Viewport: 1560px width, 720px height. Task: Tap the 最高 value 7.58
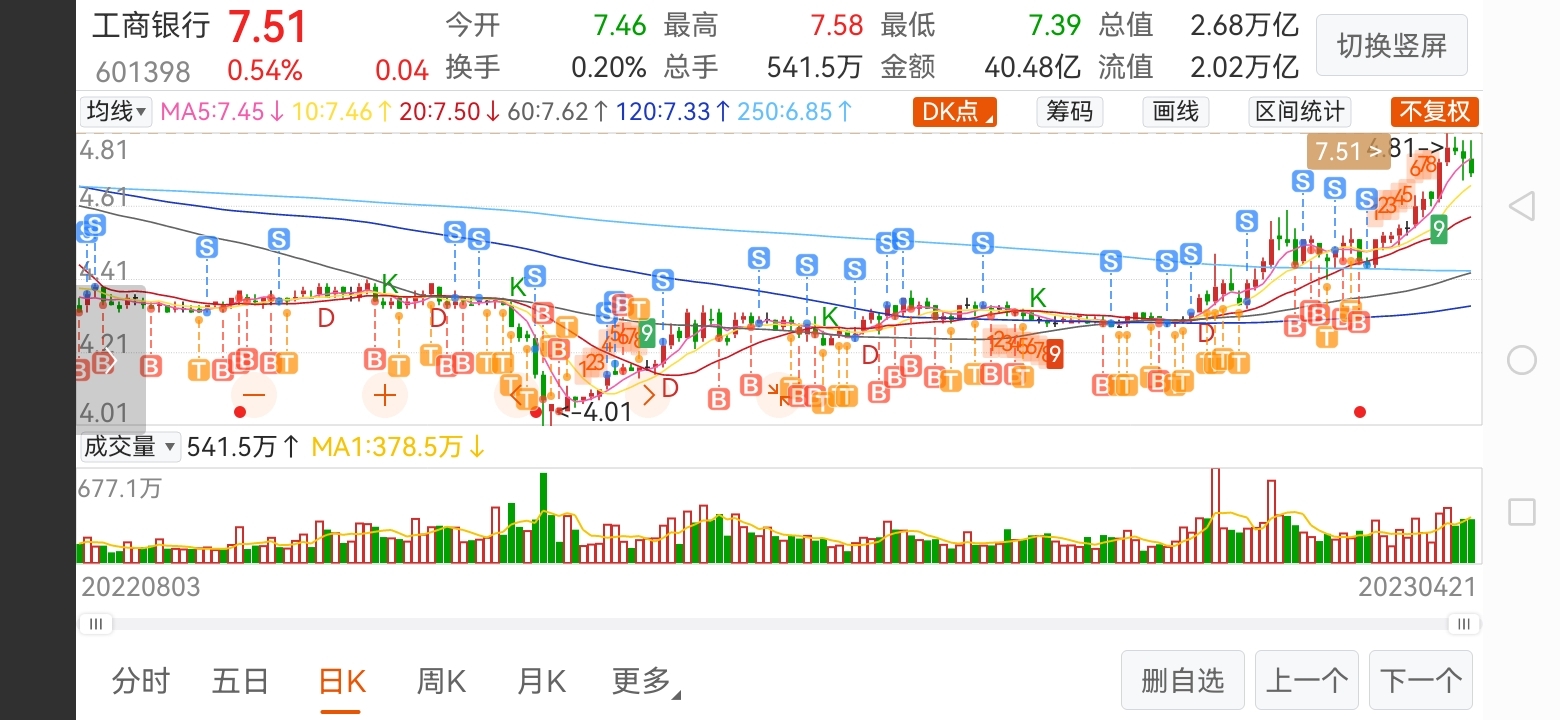[x=837, y=25]
